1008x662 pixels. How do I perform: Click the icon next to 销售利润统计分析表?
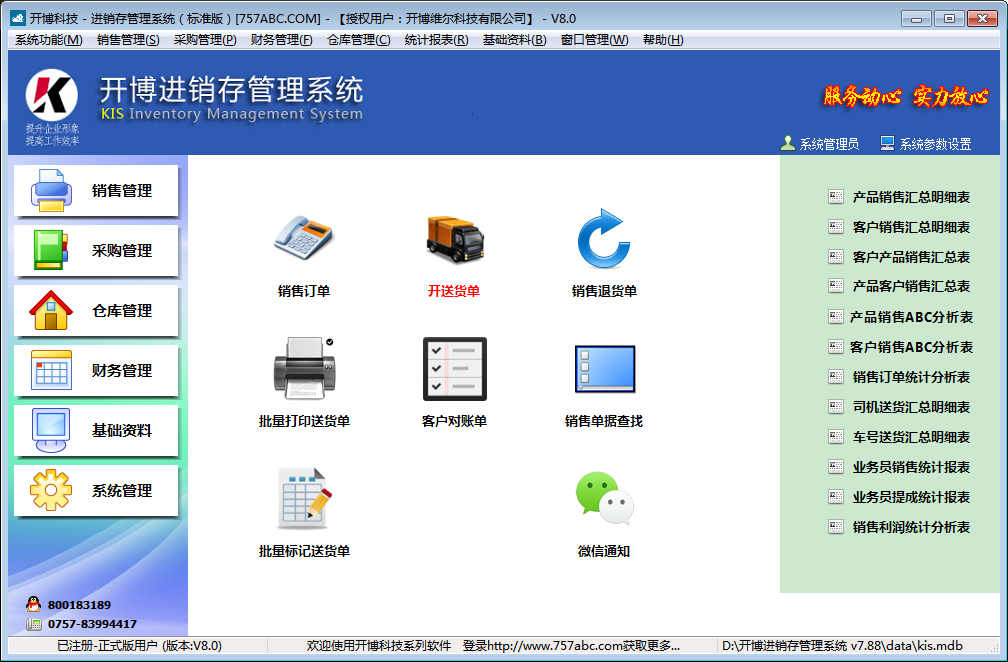click(x=836, y=527)
